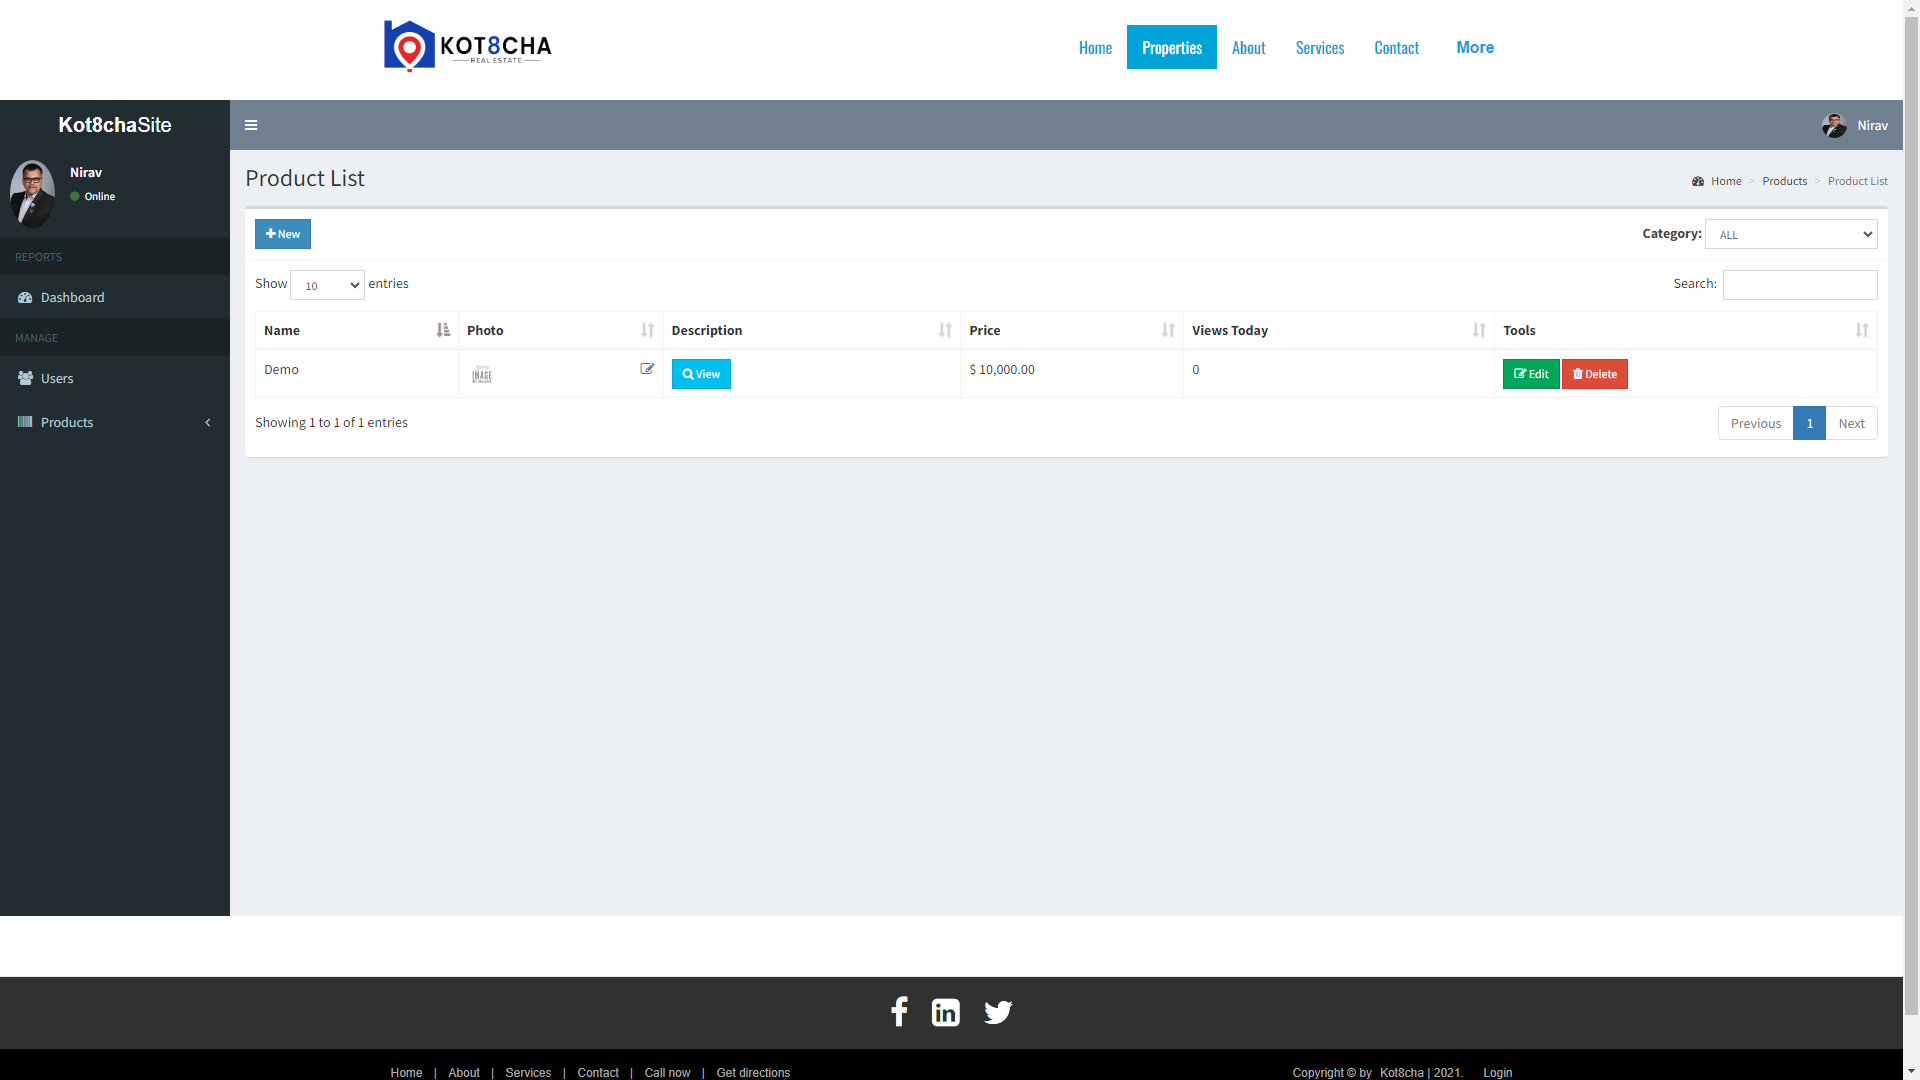View the Demo product description
This screenshot has height=1080, width=1920.
(x=701, y=374)
